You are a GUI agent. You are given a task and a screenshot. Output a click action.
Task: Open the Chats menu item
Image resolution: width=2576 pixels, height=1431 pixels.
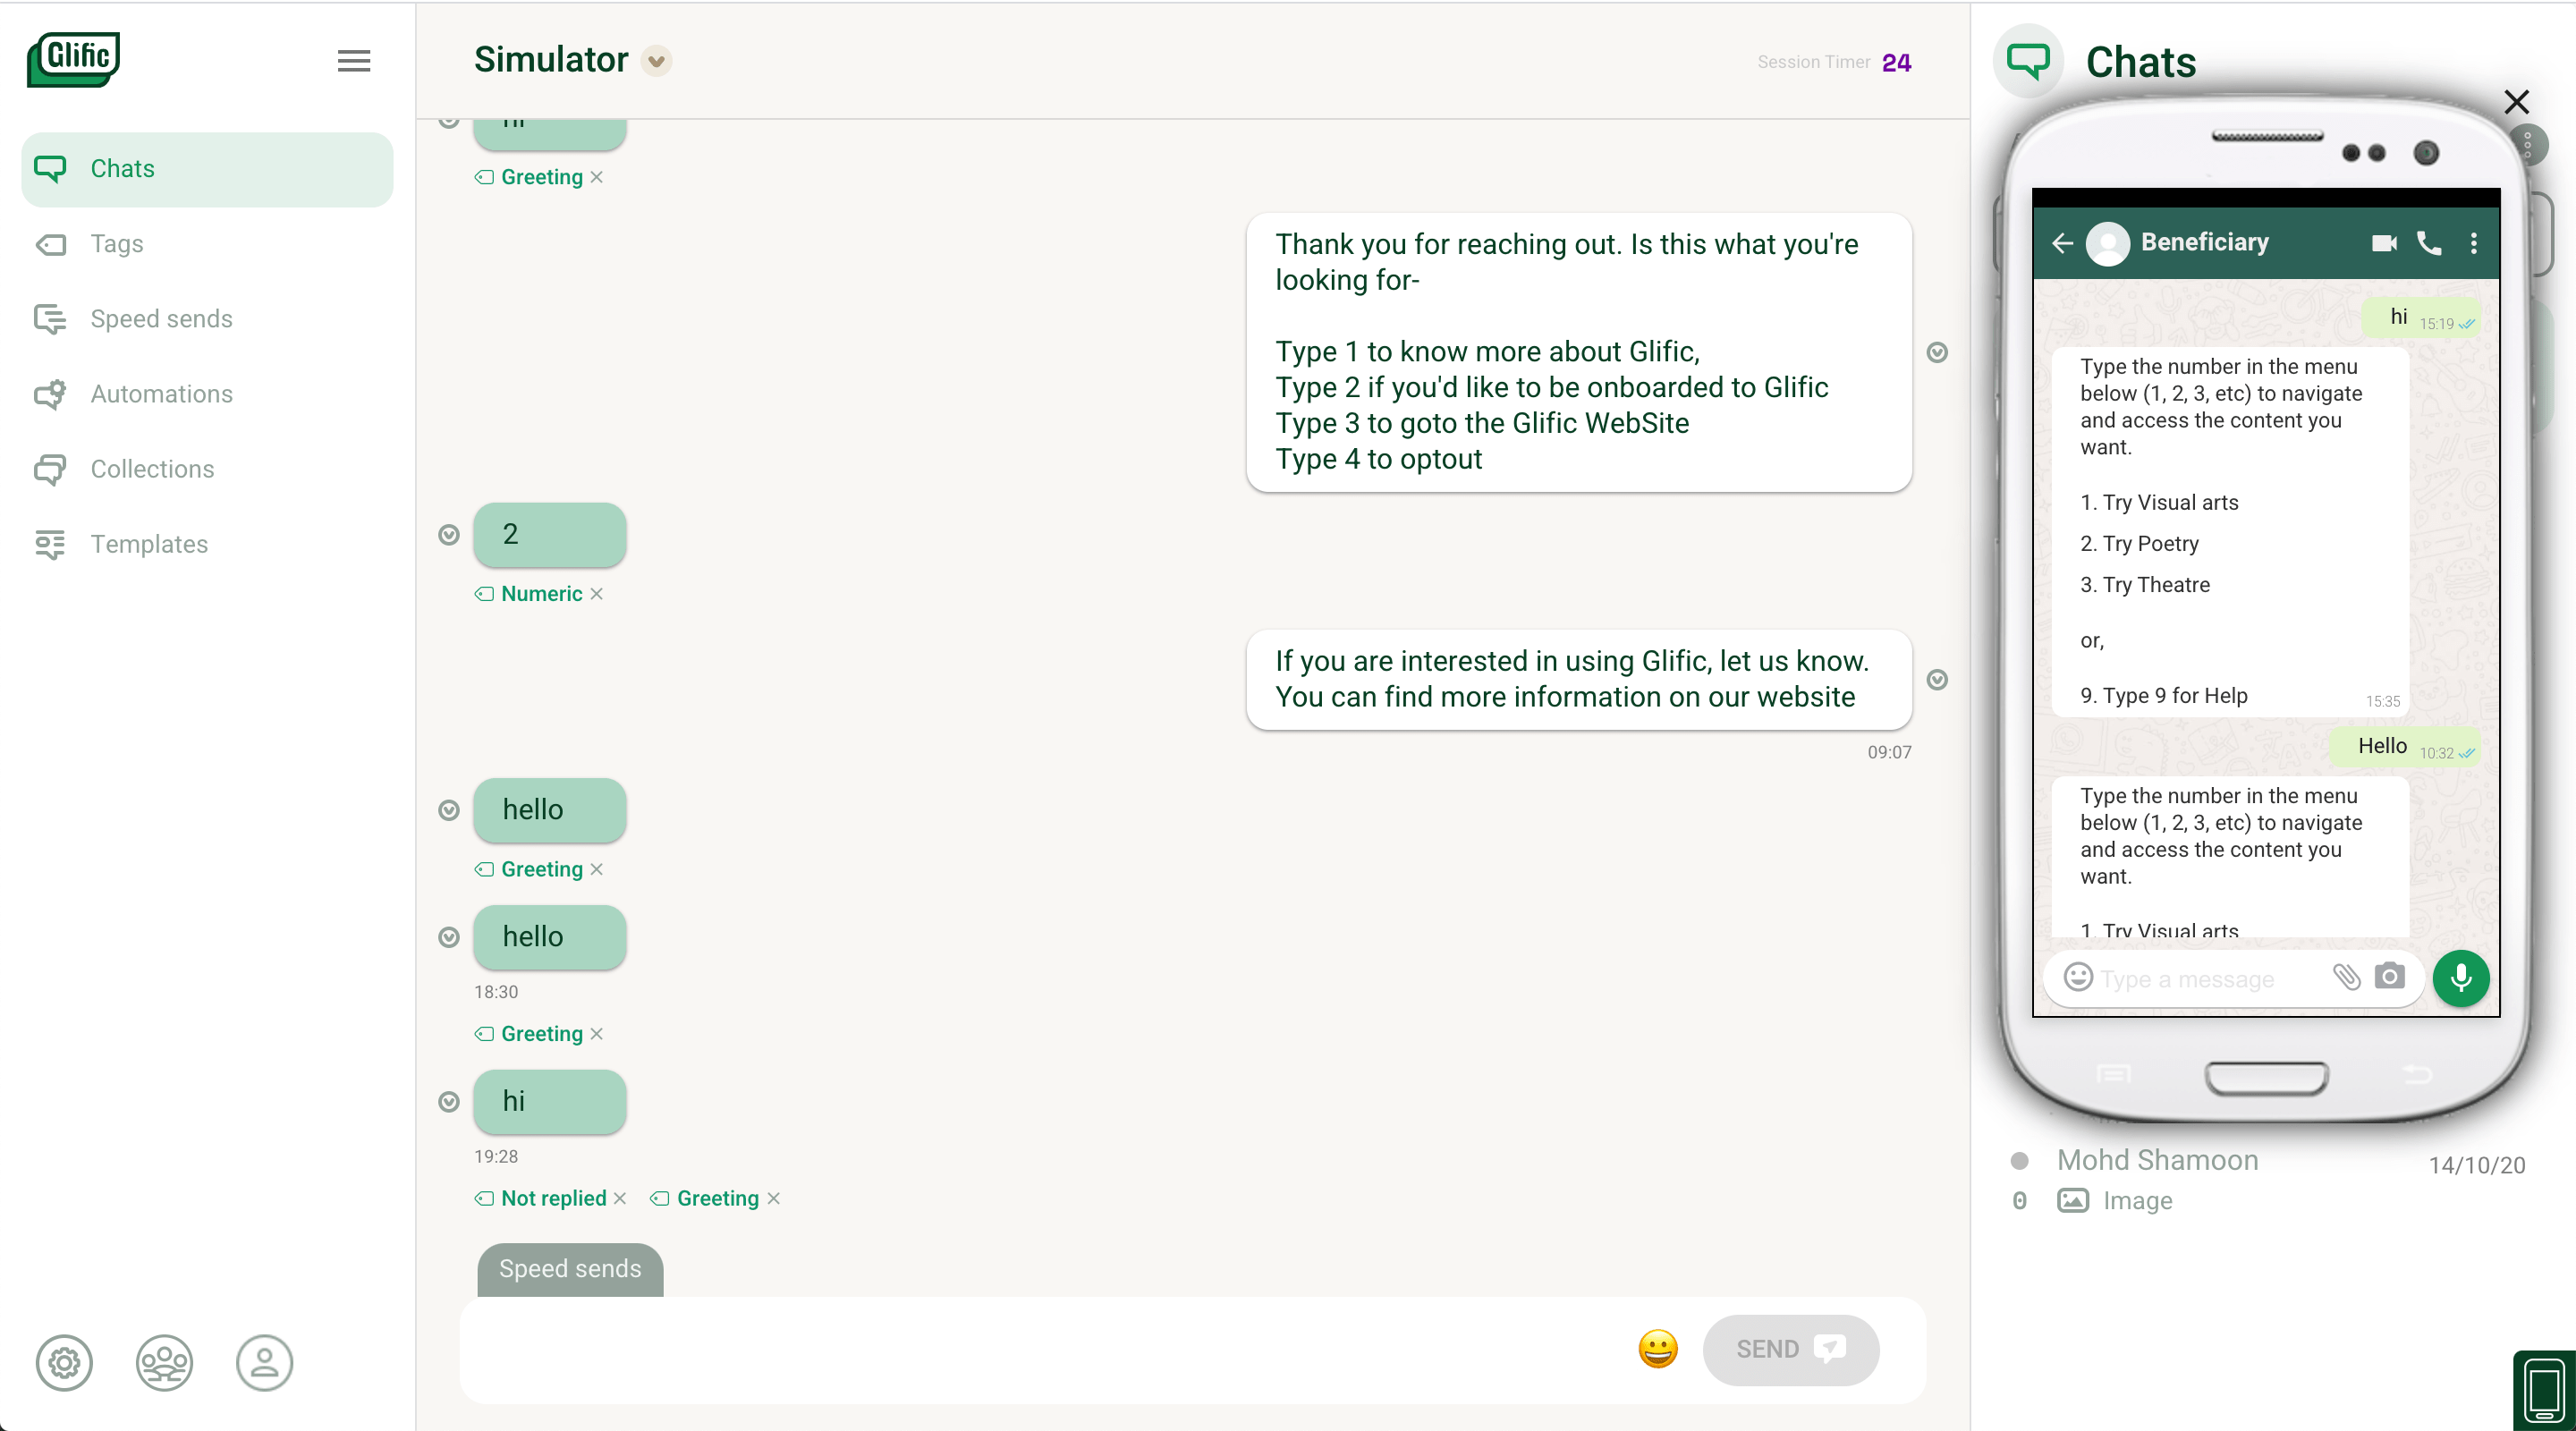[x=207, y=169]
